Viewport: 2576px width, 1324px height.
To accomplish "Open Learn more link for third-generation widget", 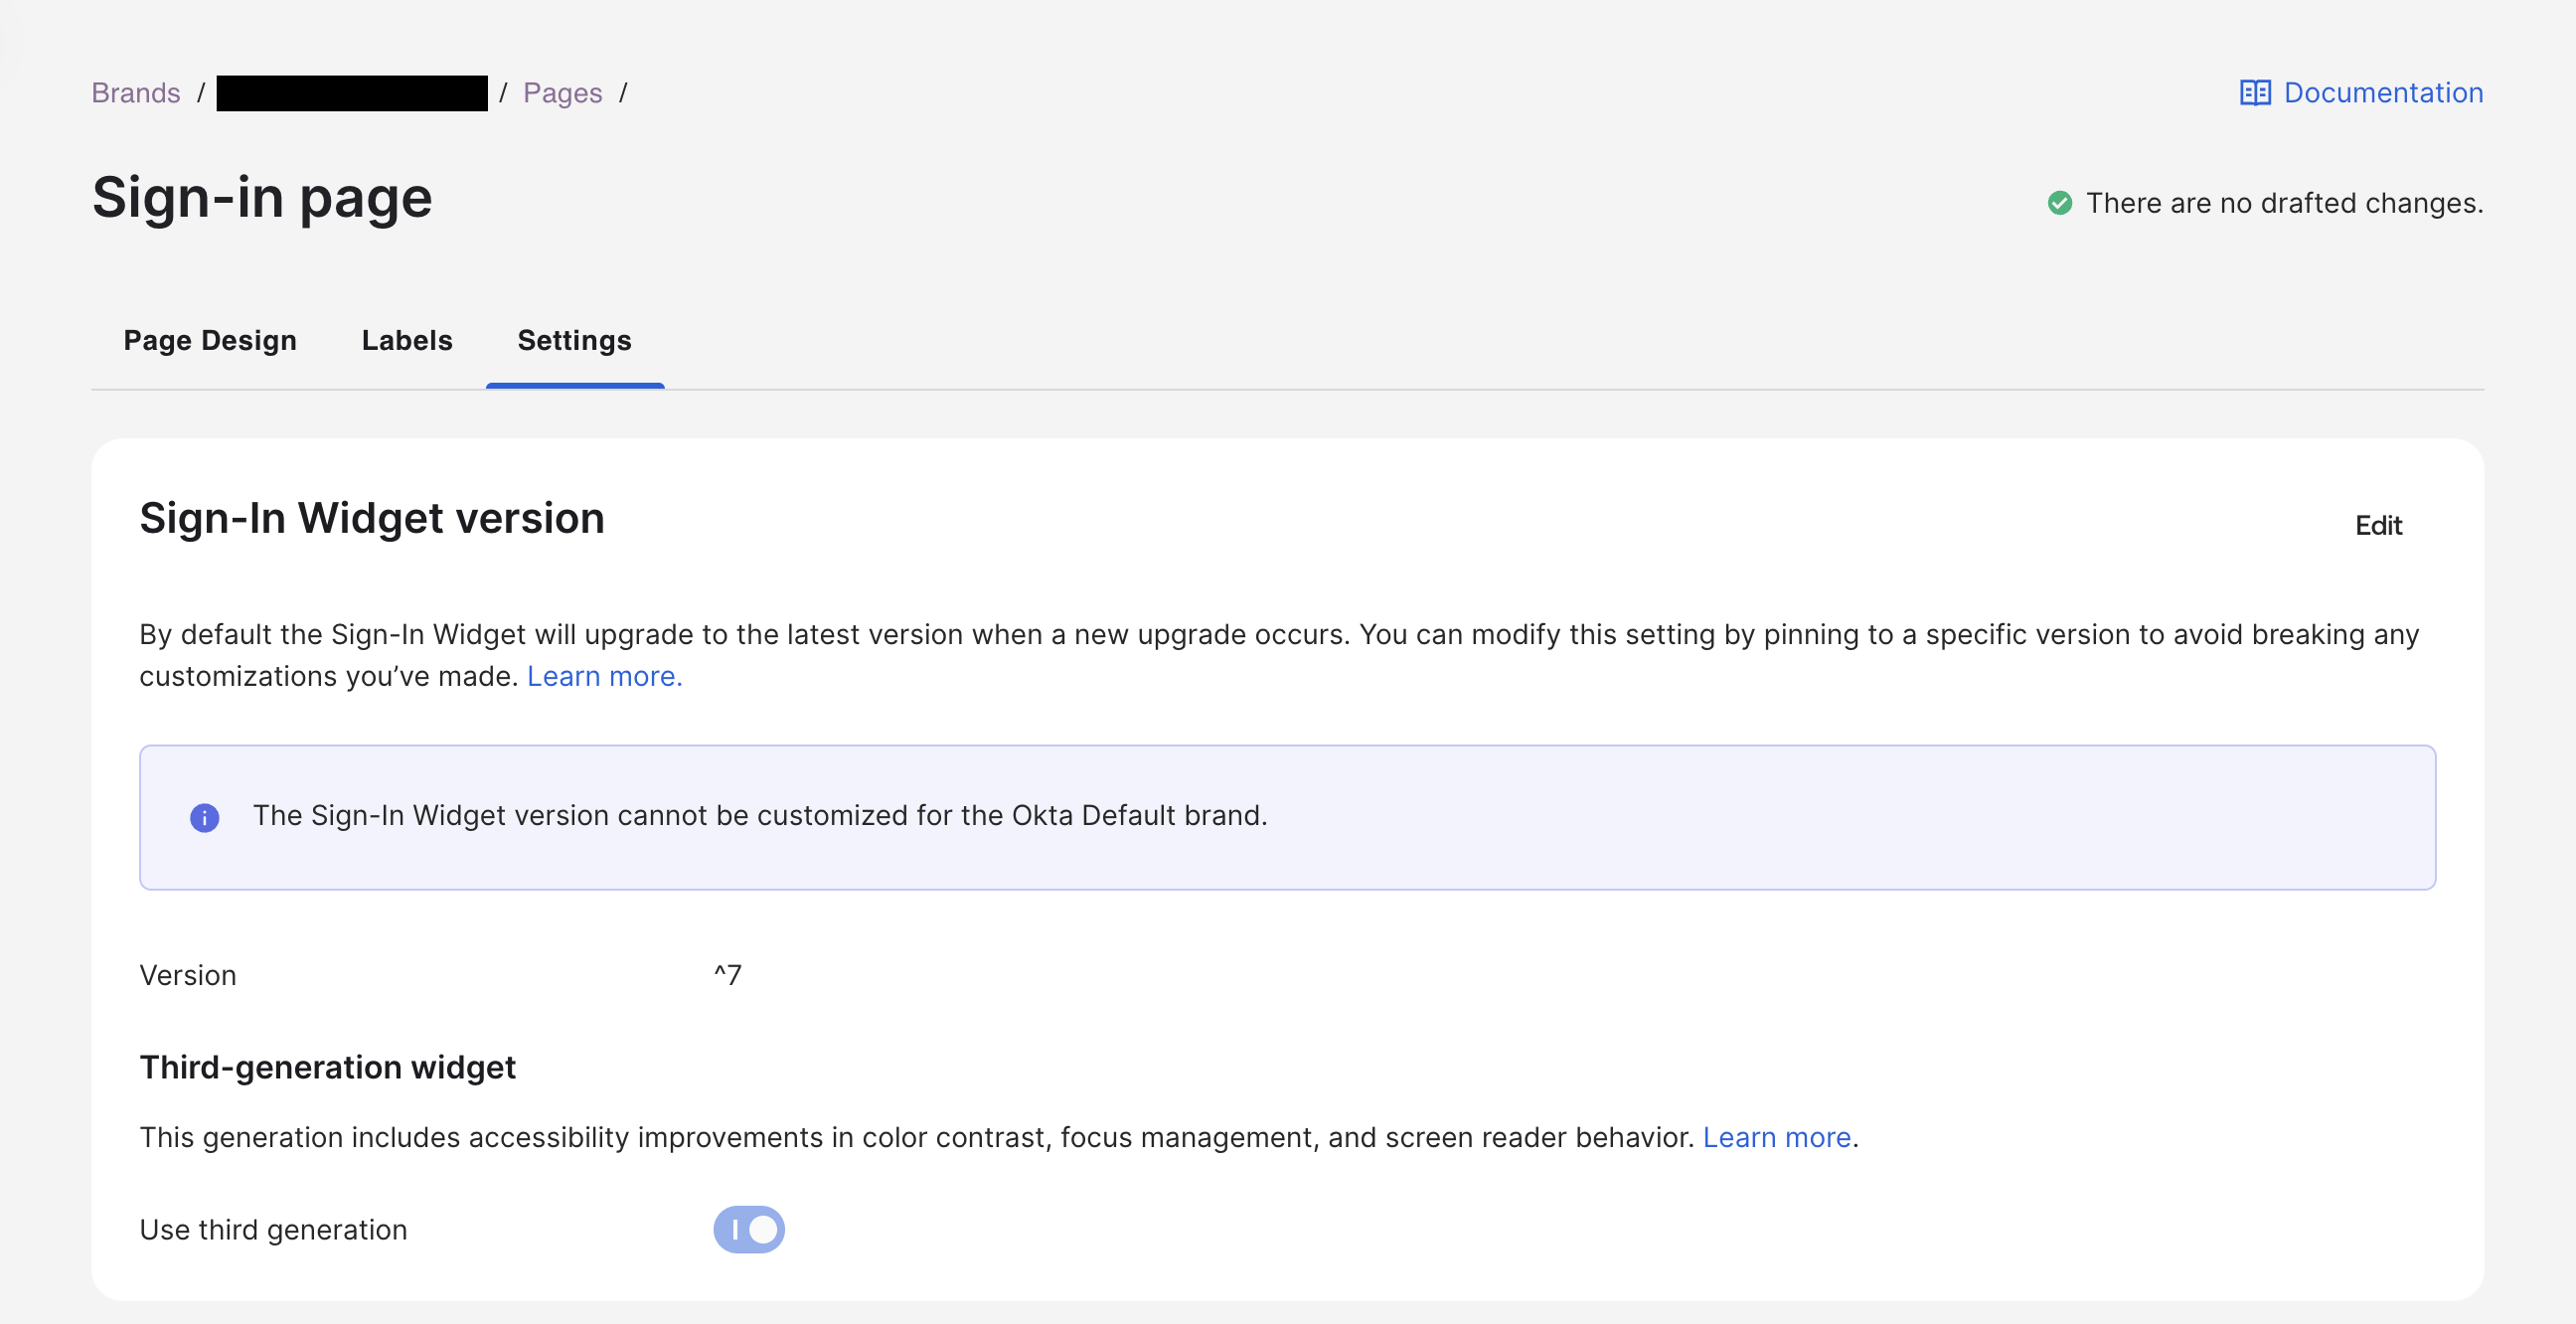I will [x=1777, y=1137].
